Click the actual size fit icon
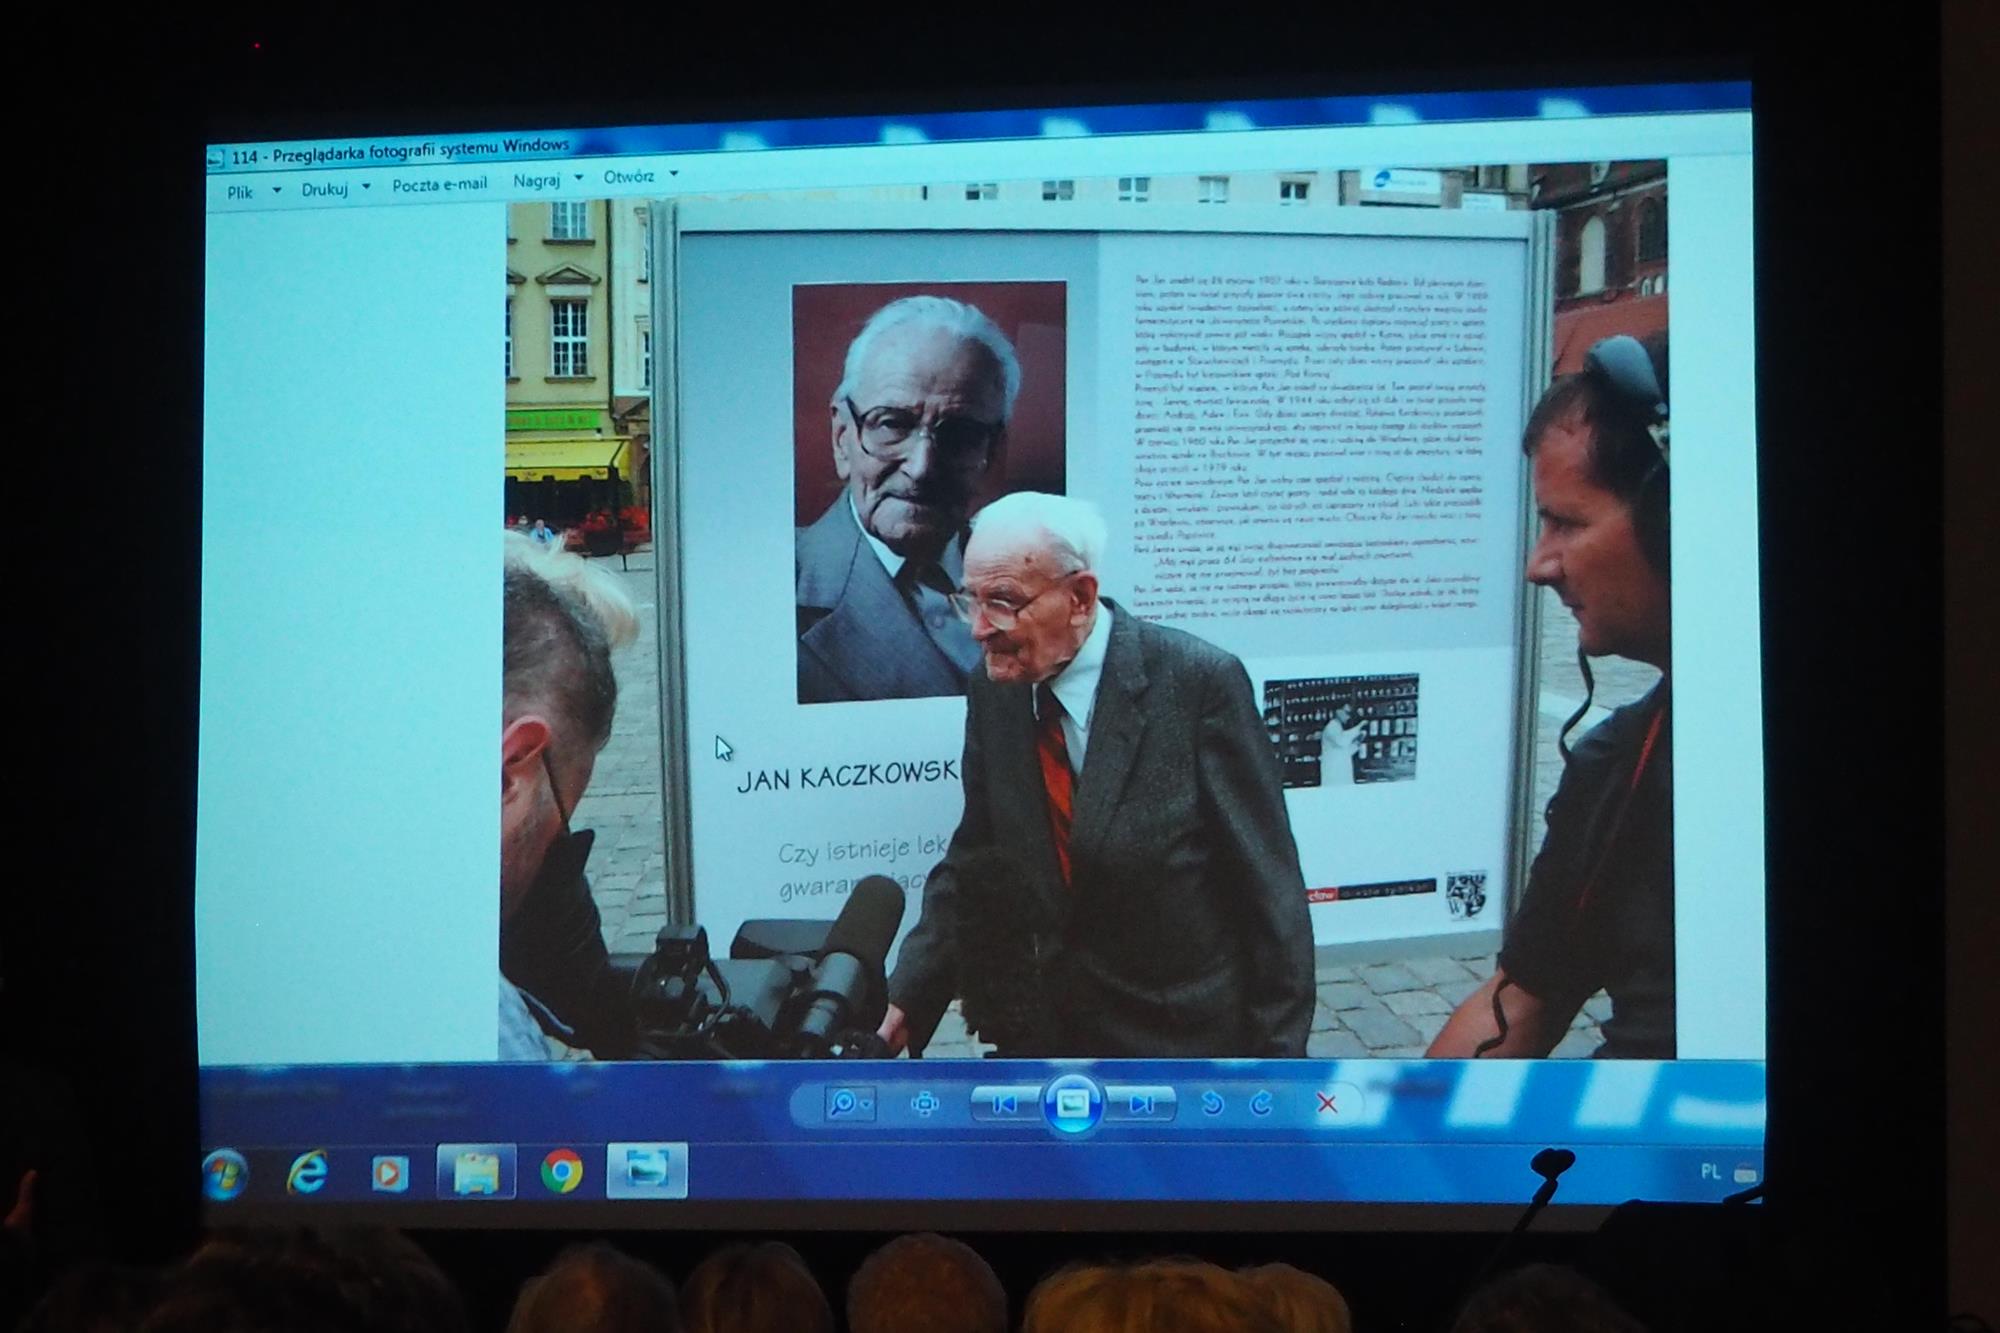 (x=925, y=1104)
